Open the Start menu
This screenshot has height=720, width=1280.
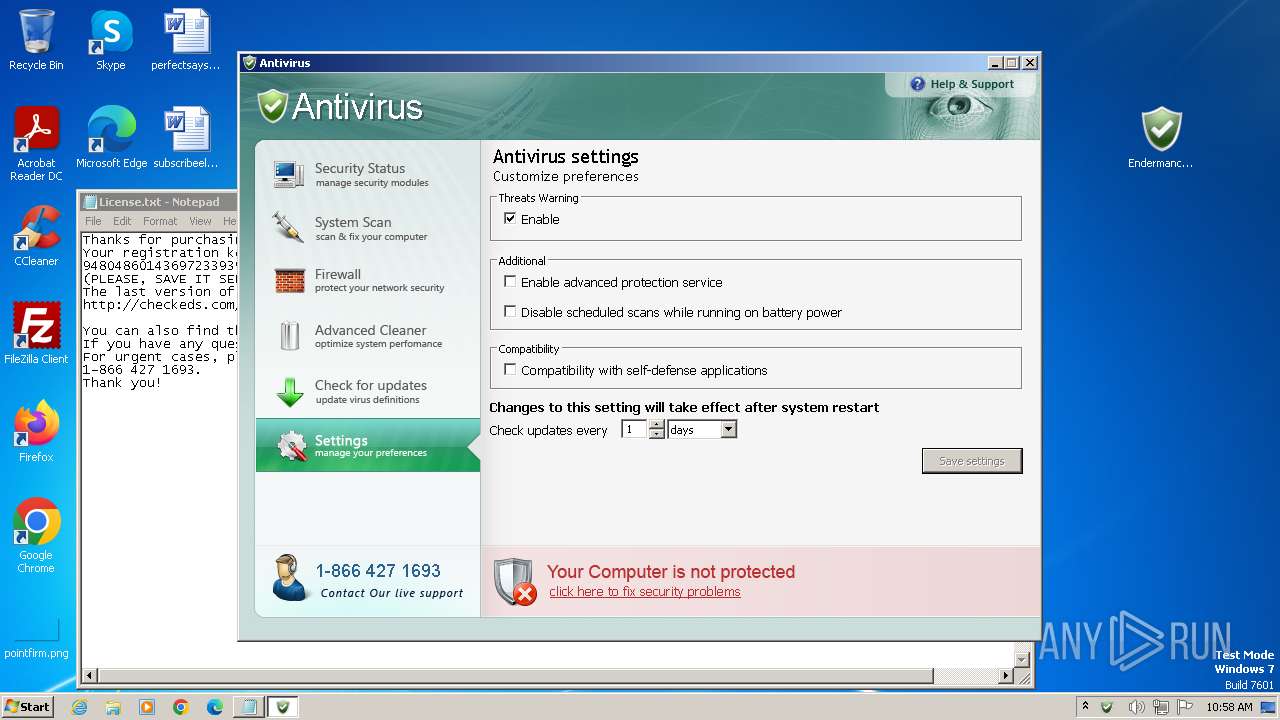pyautogui.click(x=28, y=707)
